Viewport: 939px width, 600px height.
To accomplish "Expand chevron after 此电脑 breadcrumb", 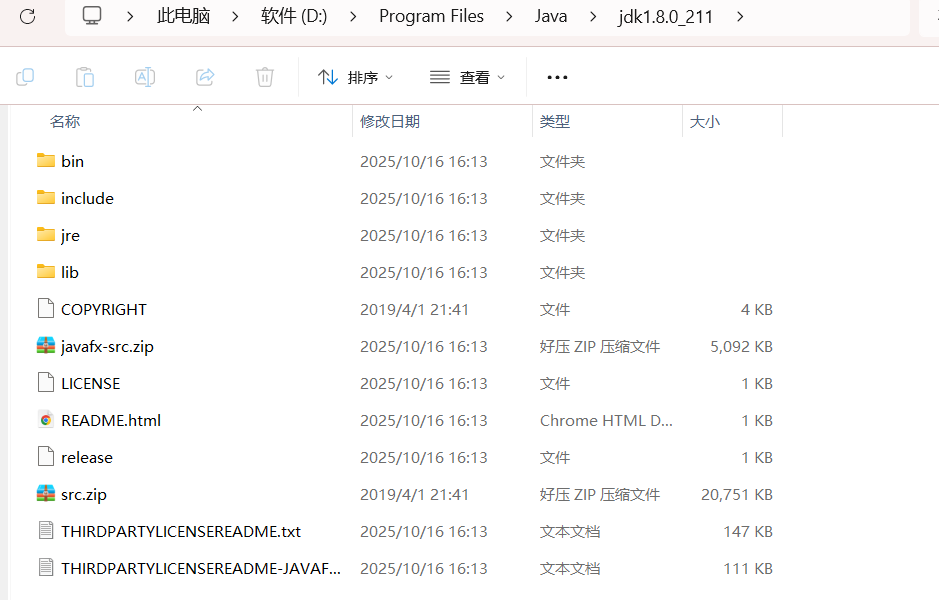I will (235, 17).
